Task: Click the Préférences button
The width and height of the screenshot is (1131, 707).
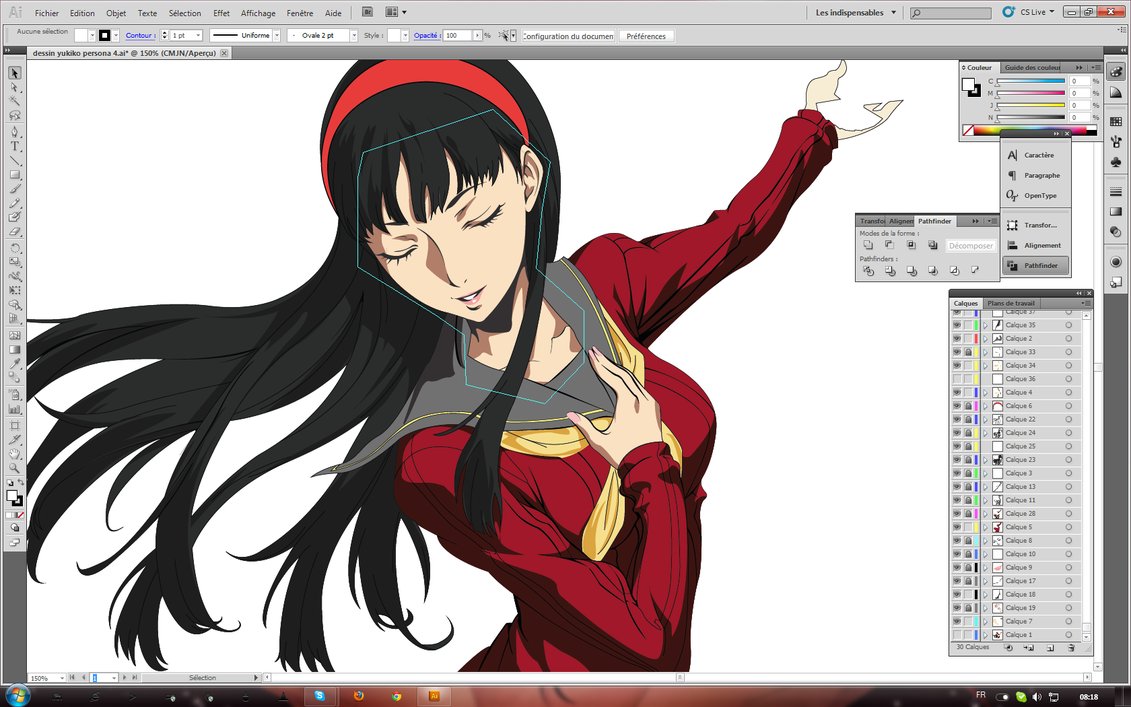Action: click(646, 35)
